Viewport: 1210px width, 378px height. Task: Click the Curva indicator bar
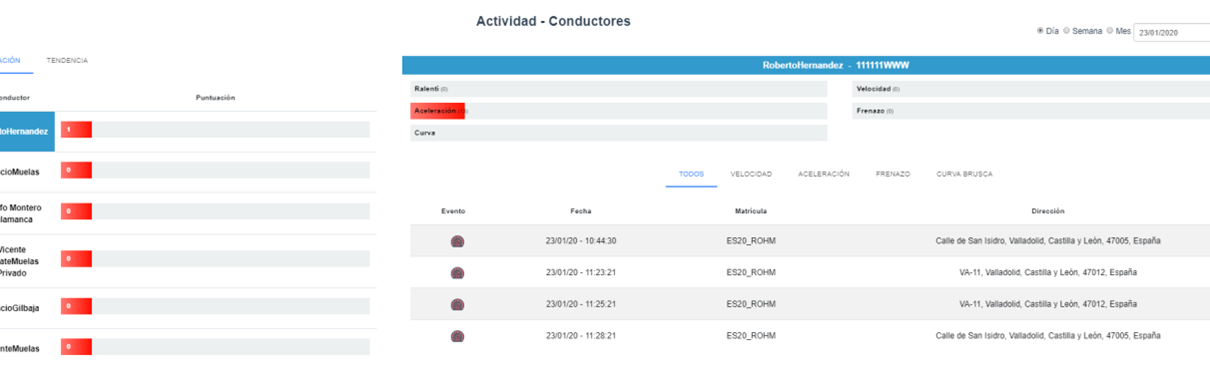pyautogui.click(x=619, y=133)
